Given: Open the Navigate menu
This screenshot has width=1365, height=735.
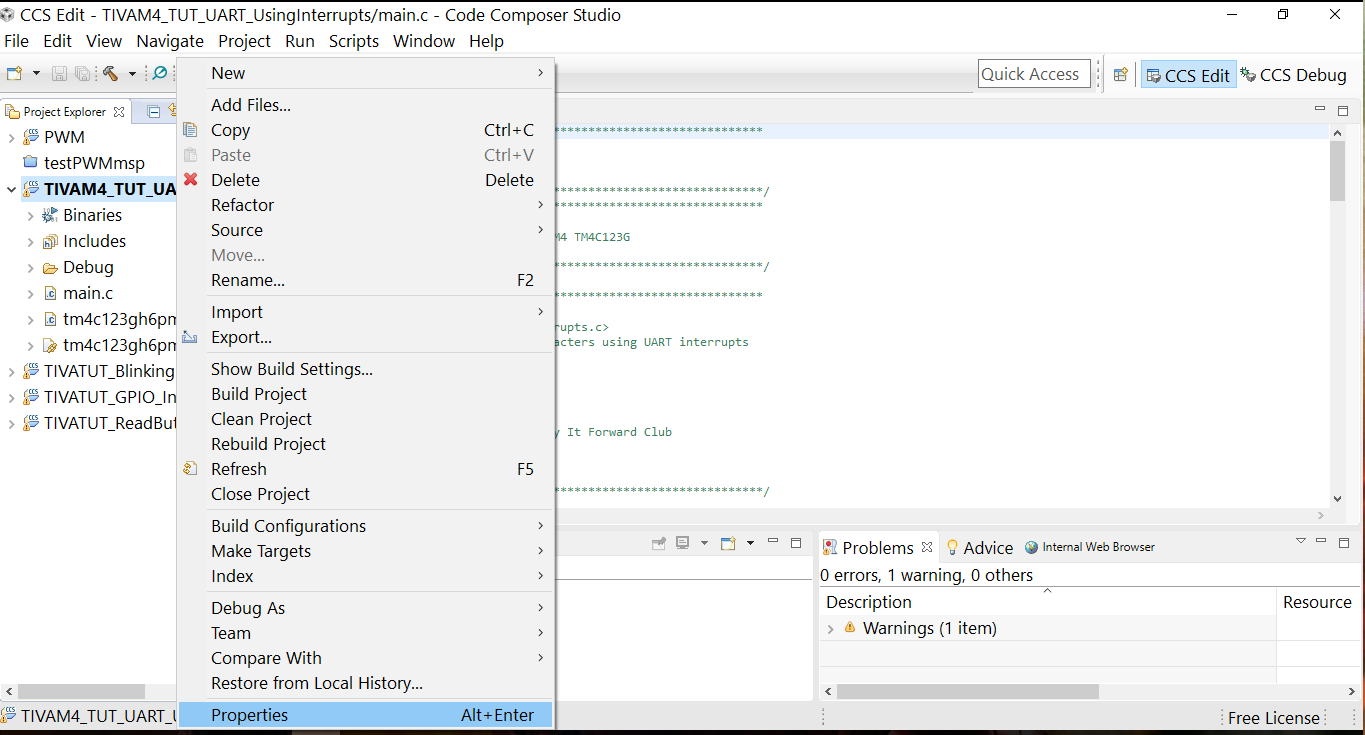Looking at the screenshot, I should (x=170, y=41).
